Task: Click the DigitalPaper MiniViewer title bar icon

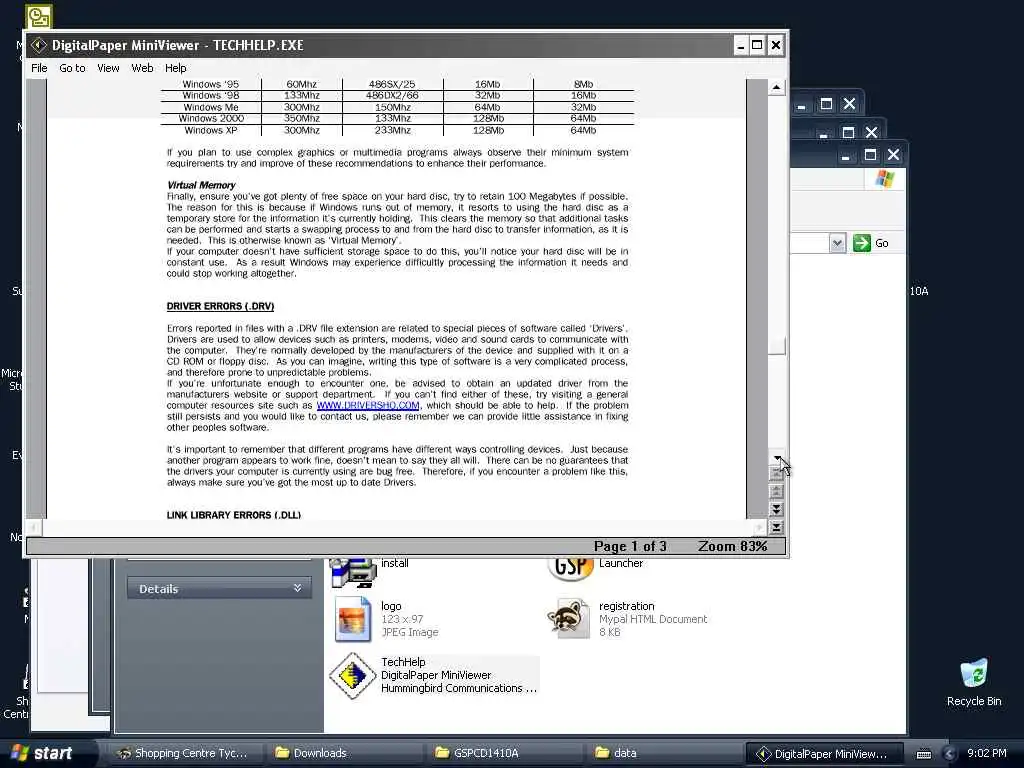Action: tap(39, 45)
